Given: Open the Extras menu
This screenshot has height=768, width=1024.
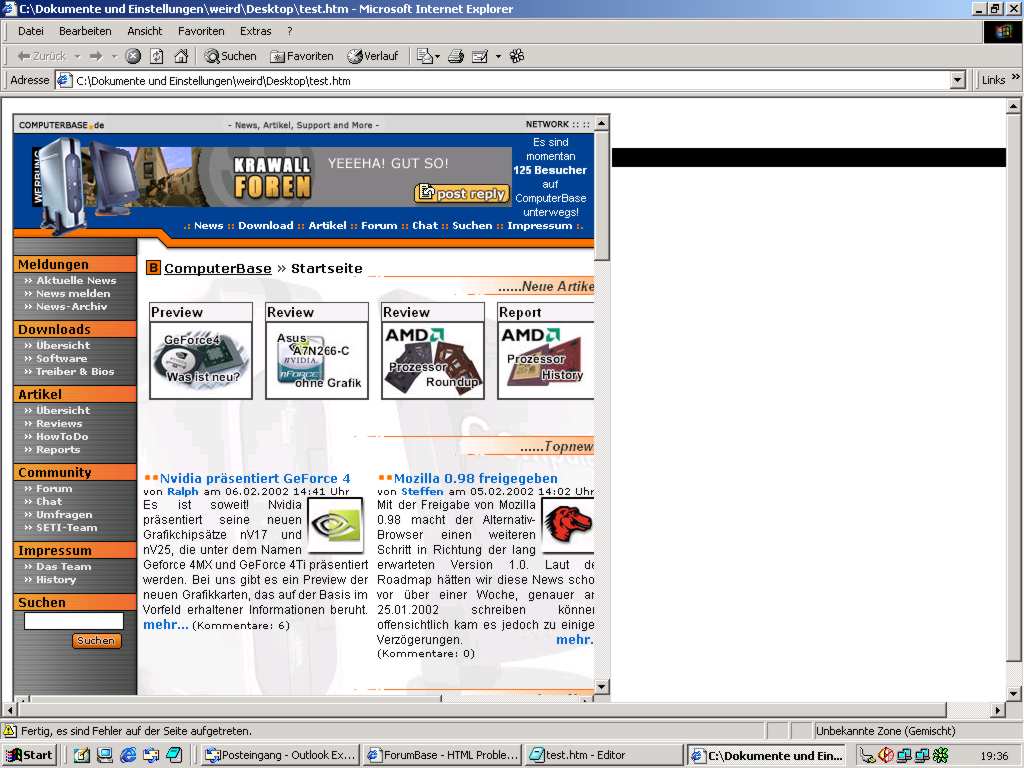Looking at the screenshot, I should pos(255,31).
